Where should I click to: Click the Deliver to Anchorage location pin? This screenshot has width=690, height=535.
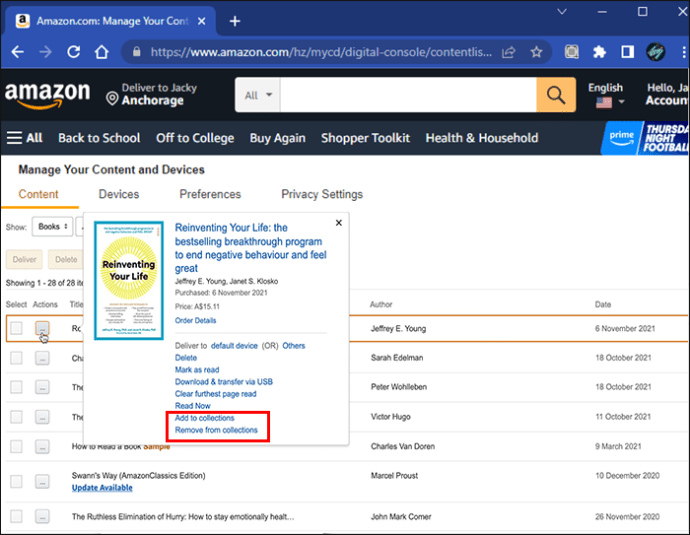(112, 99)
